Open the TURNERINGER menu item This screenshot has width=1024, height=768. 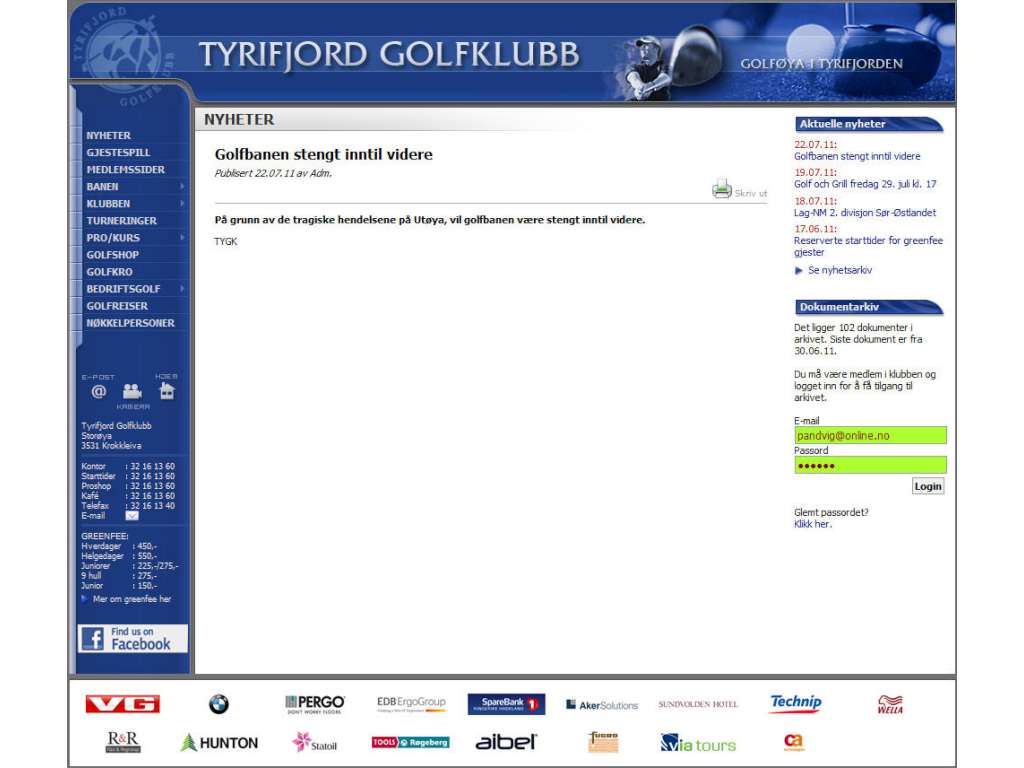coord(121,221)
